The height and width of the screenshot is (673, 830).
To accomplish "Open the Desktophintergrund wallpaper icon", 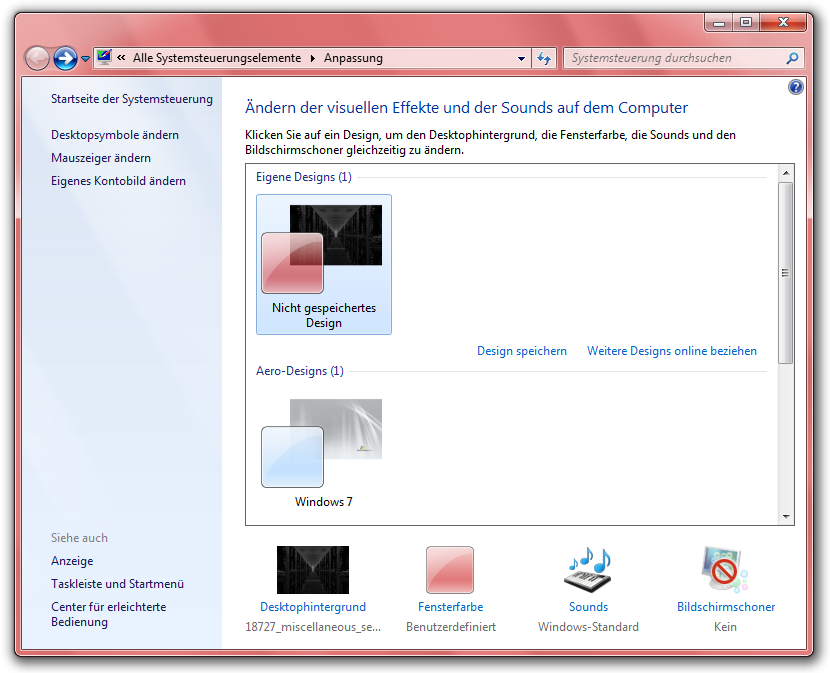I will 312,570.
